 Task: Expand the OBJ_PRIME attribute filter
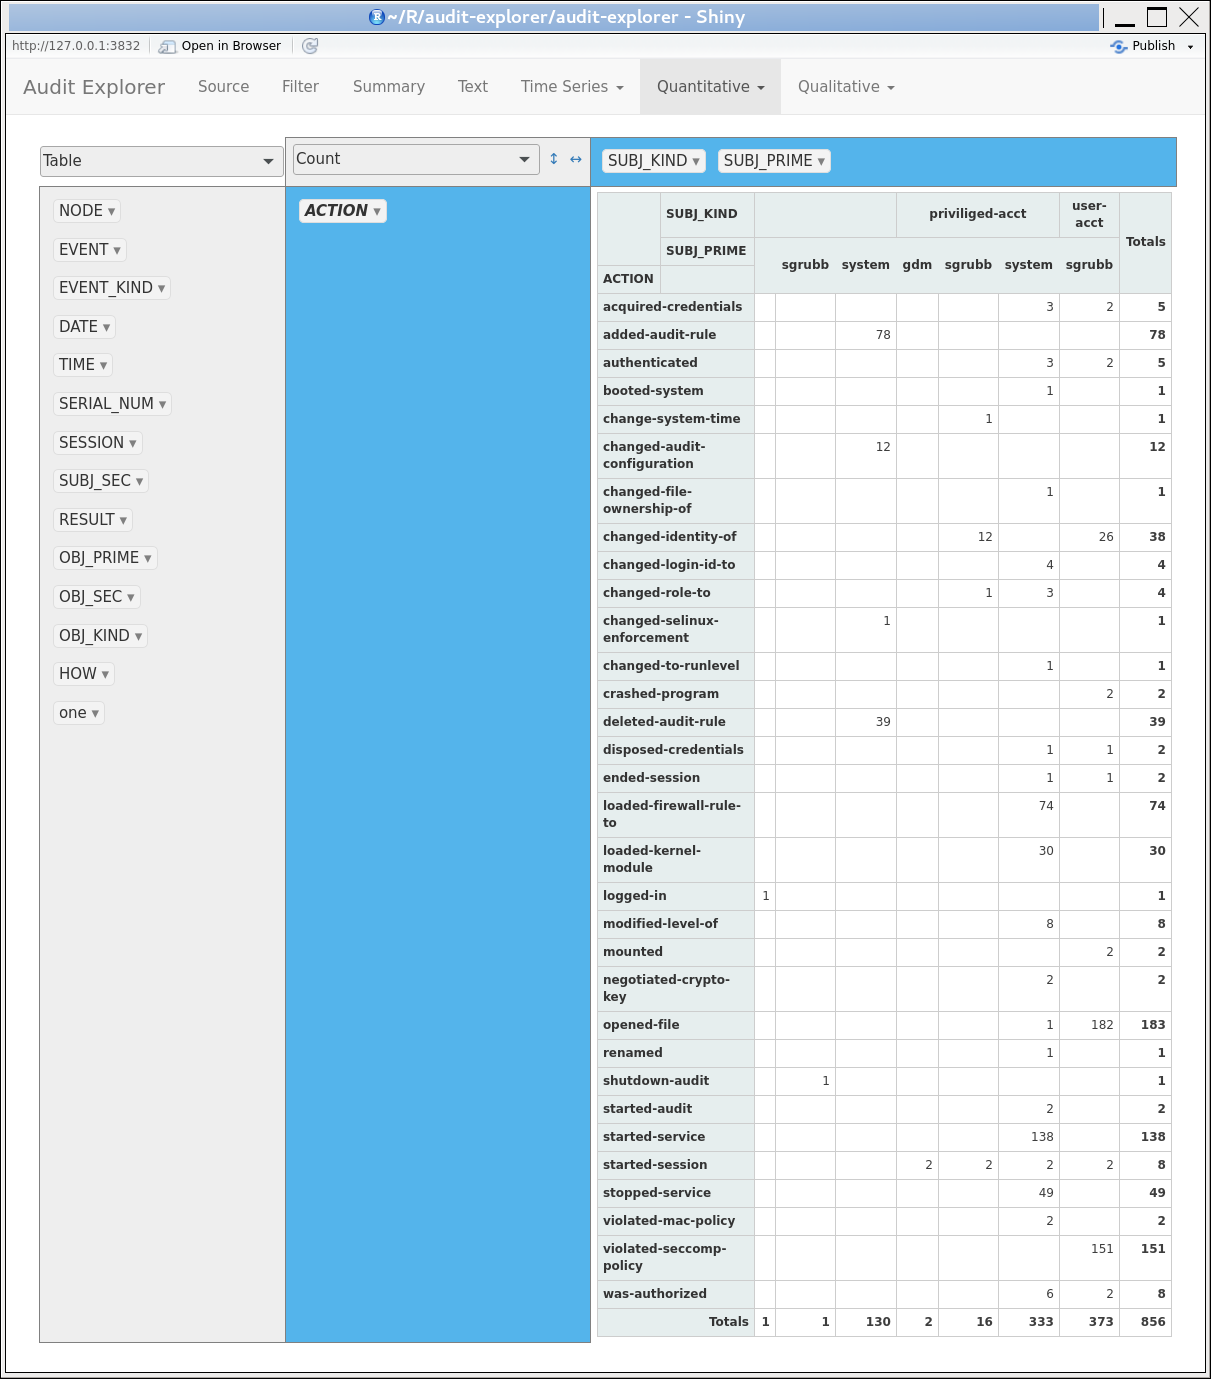pos(148,558)
